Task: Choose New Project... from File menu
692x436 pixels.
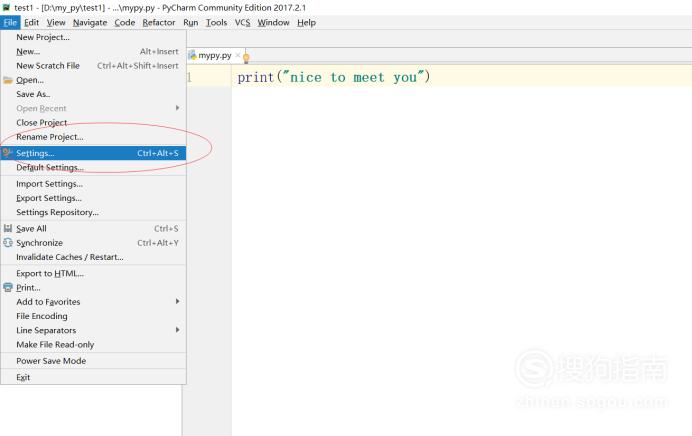Action: pyautogui.click(x=93, y=37)
